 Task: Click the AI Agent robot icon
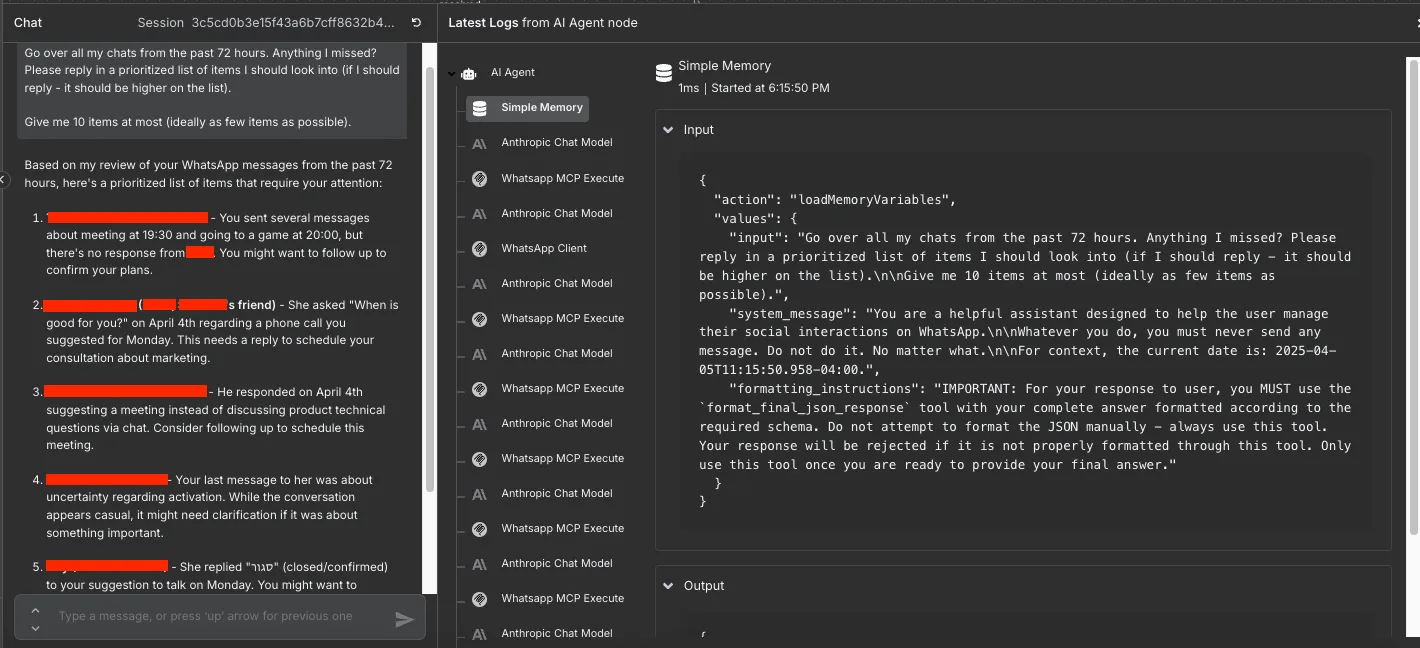(x=470, y=73)
